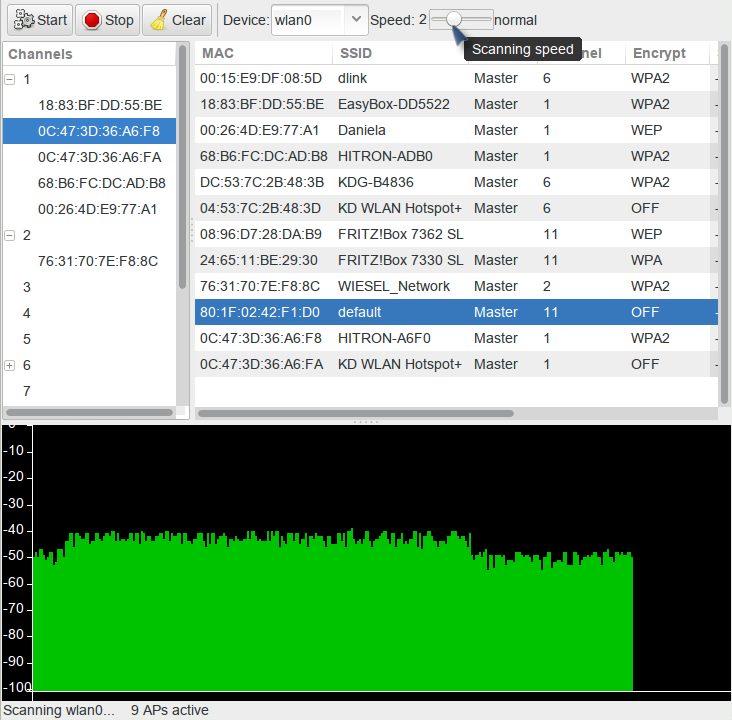Click the Channels tree header
The width and height of the screenshot is (732, 720).
coord(89,54)
